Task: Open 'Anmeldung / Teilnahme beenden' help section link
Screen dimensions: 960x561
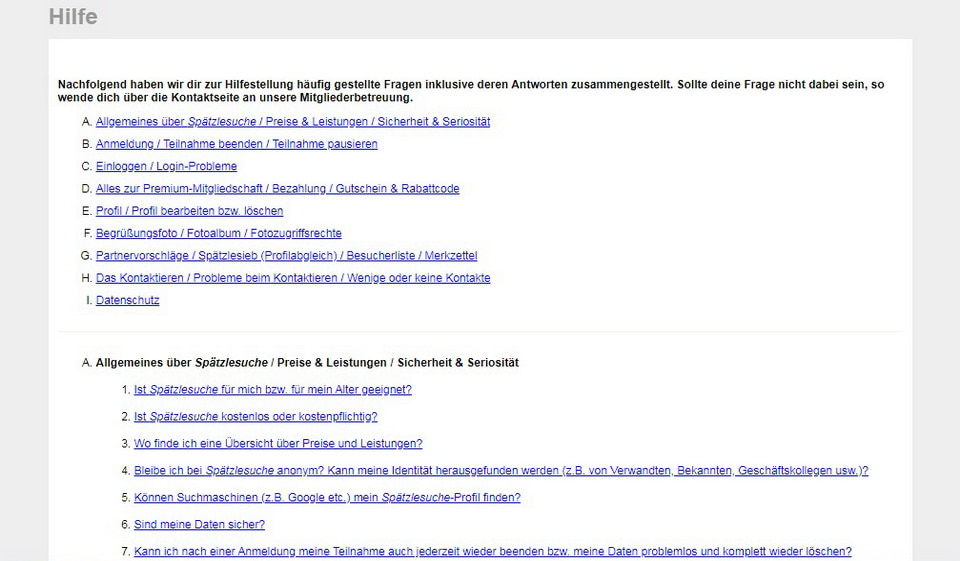Action: click(236, 144)
